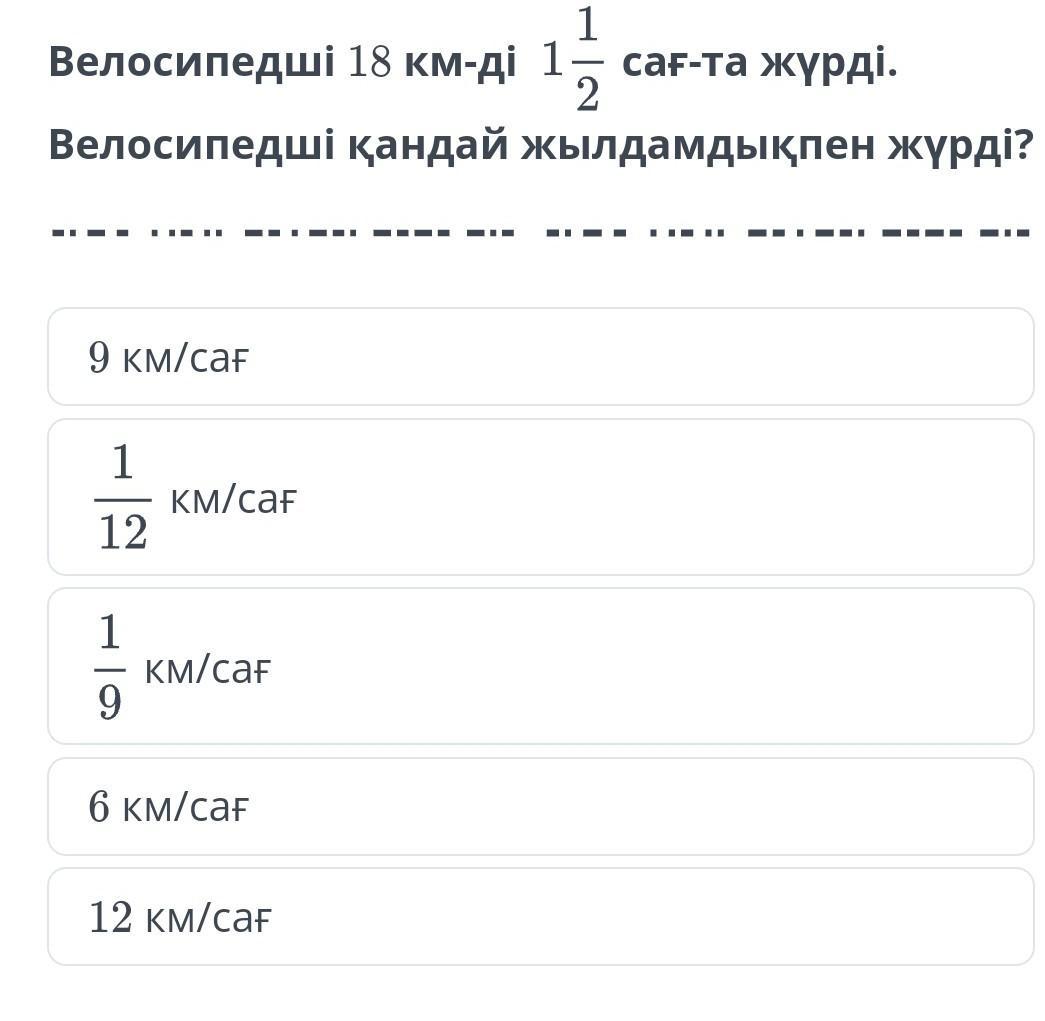Pick the 1/9 км/сағ answer option

pos(540,666)
